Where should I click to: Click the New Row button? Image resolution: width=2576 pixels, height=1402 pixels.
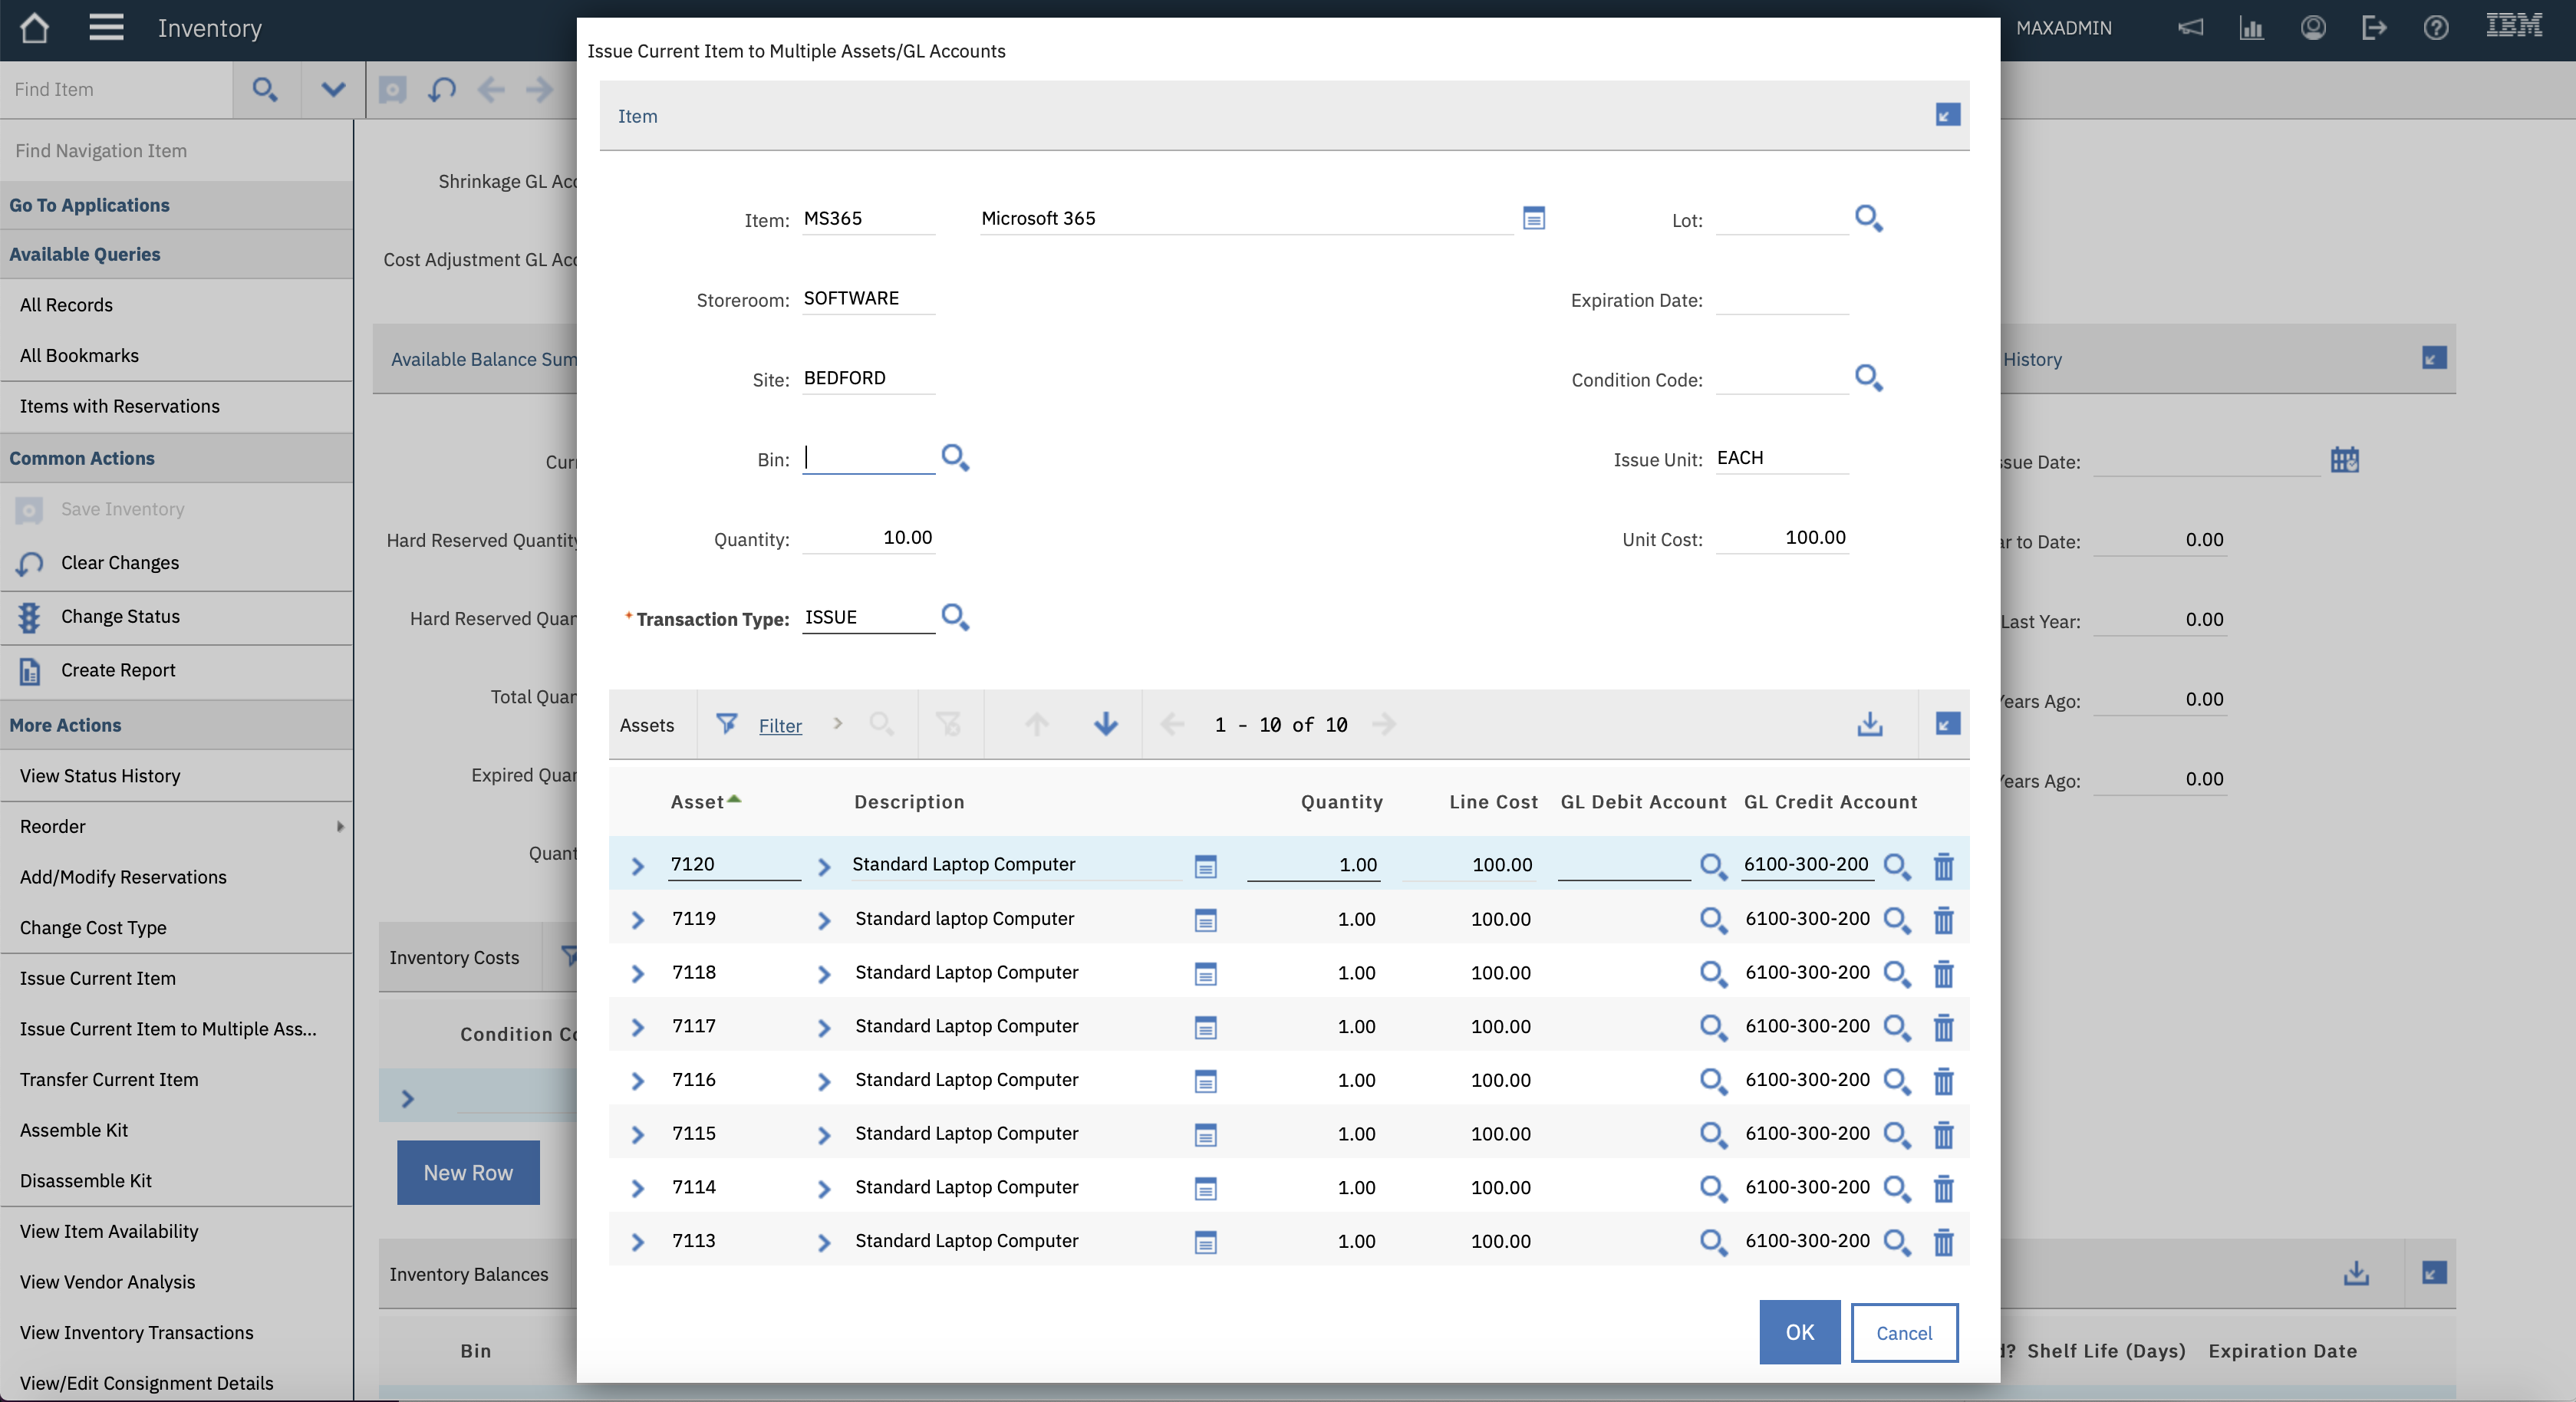click(x=467, y=1172)
